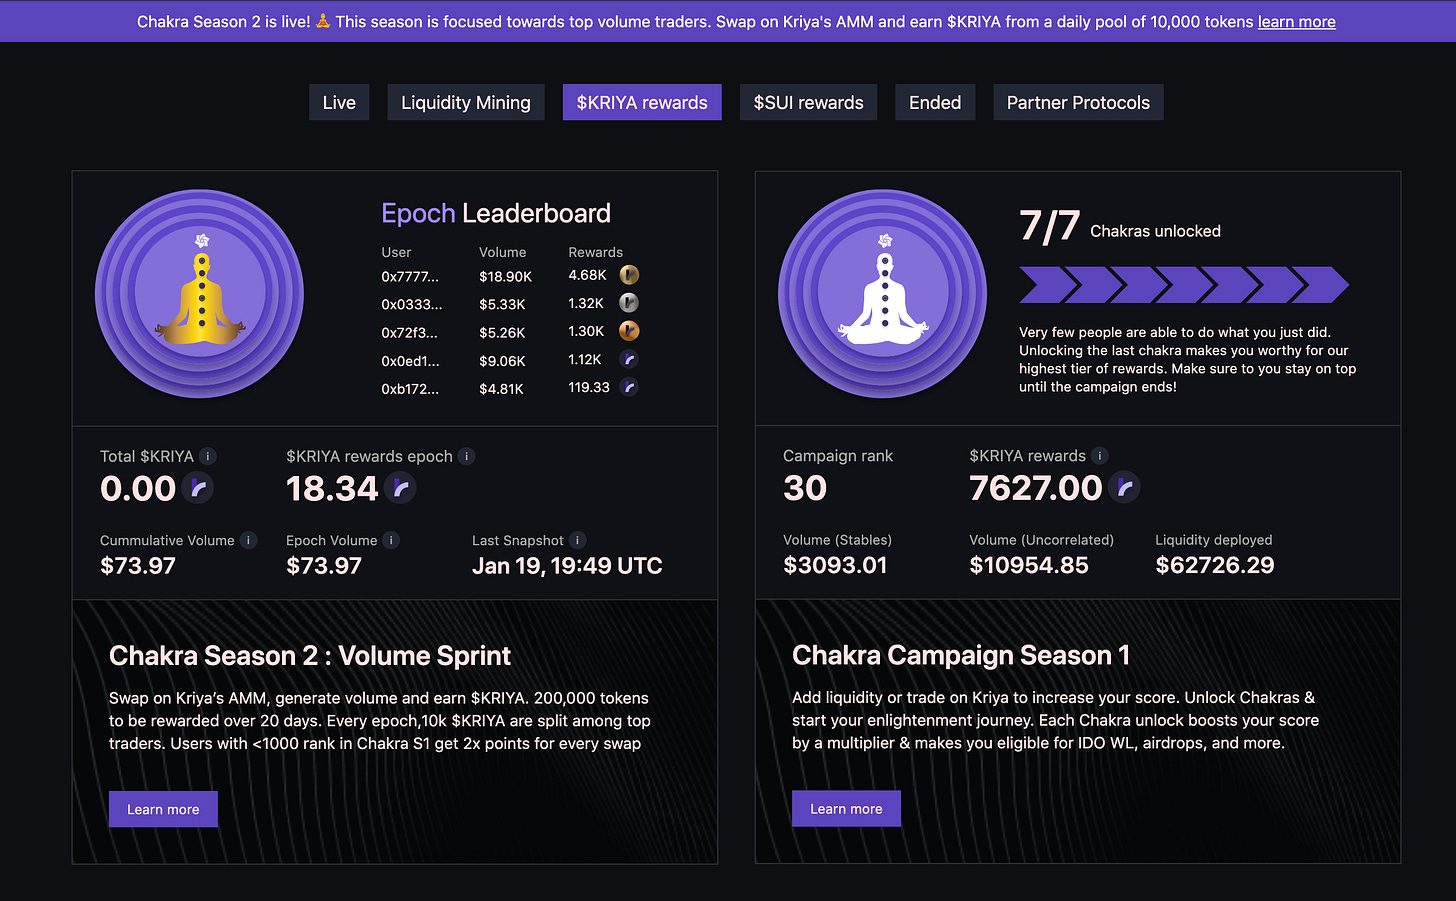The width and height of the screenshot is (1456, 901).
Task: Open the Partner Protocols tab
Action: pyautogui.click(x=1078, y=102)
